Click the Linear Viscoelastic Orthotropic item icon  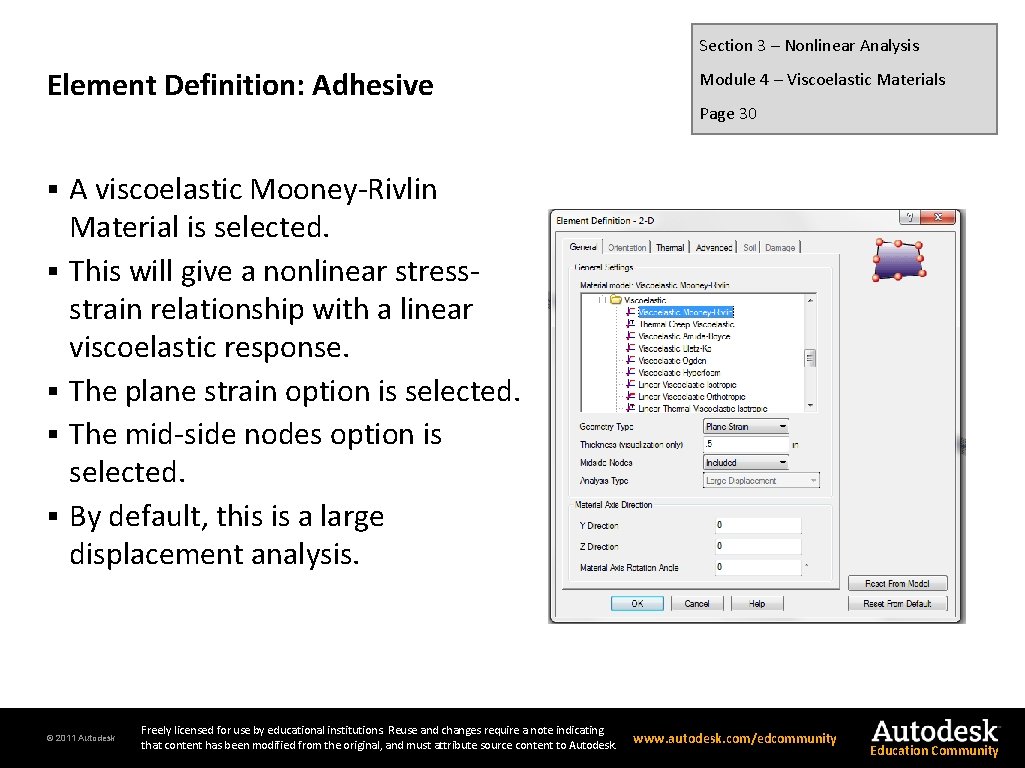pos(630,396)
